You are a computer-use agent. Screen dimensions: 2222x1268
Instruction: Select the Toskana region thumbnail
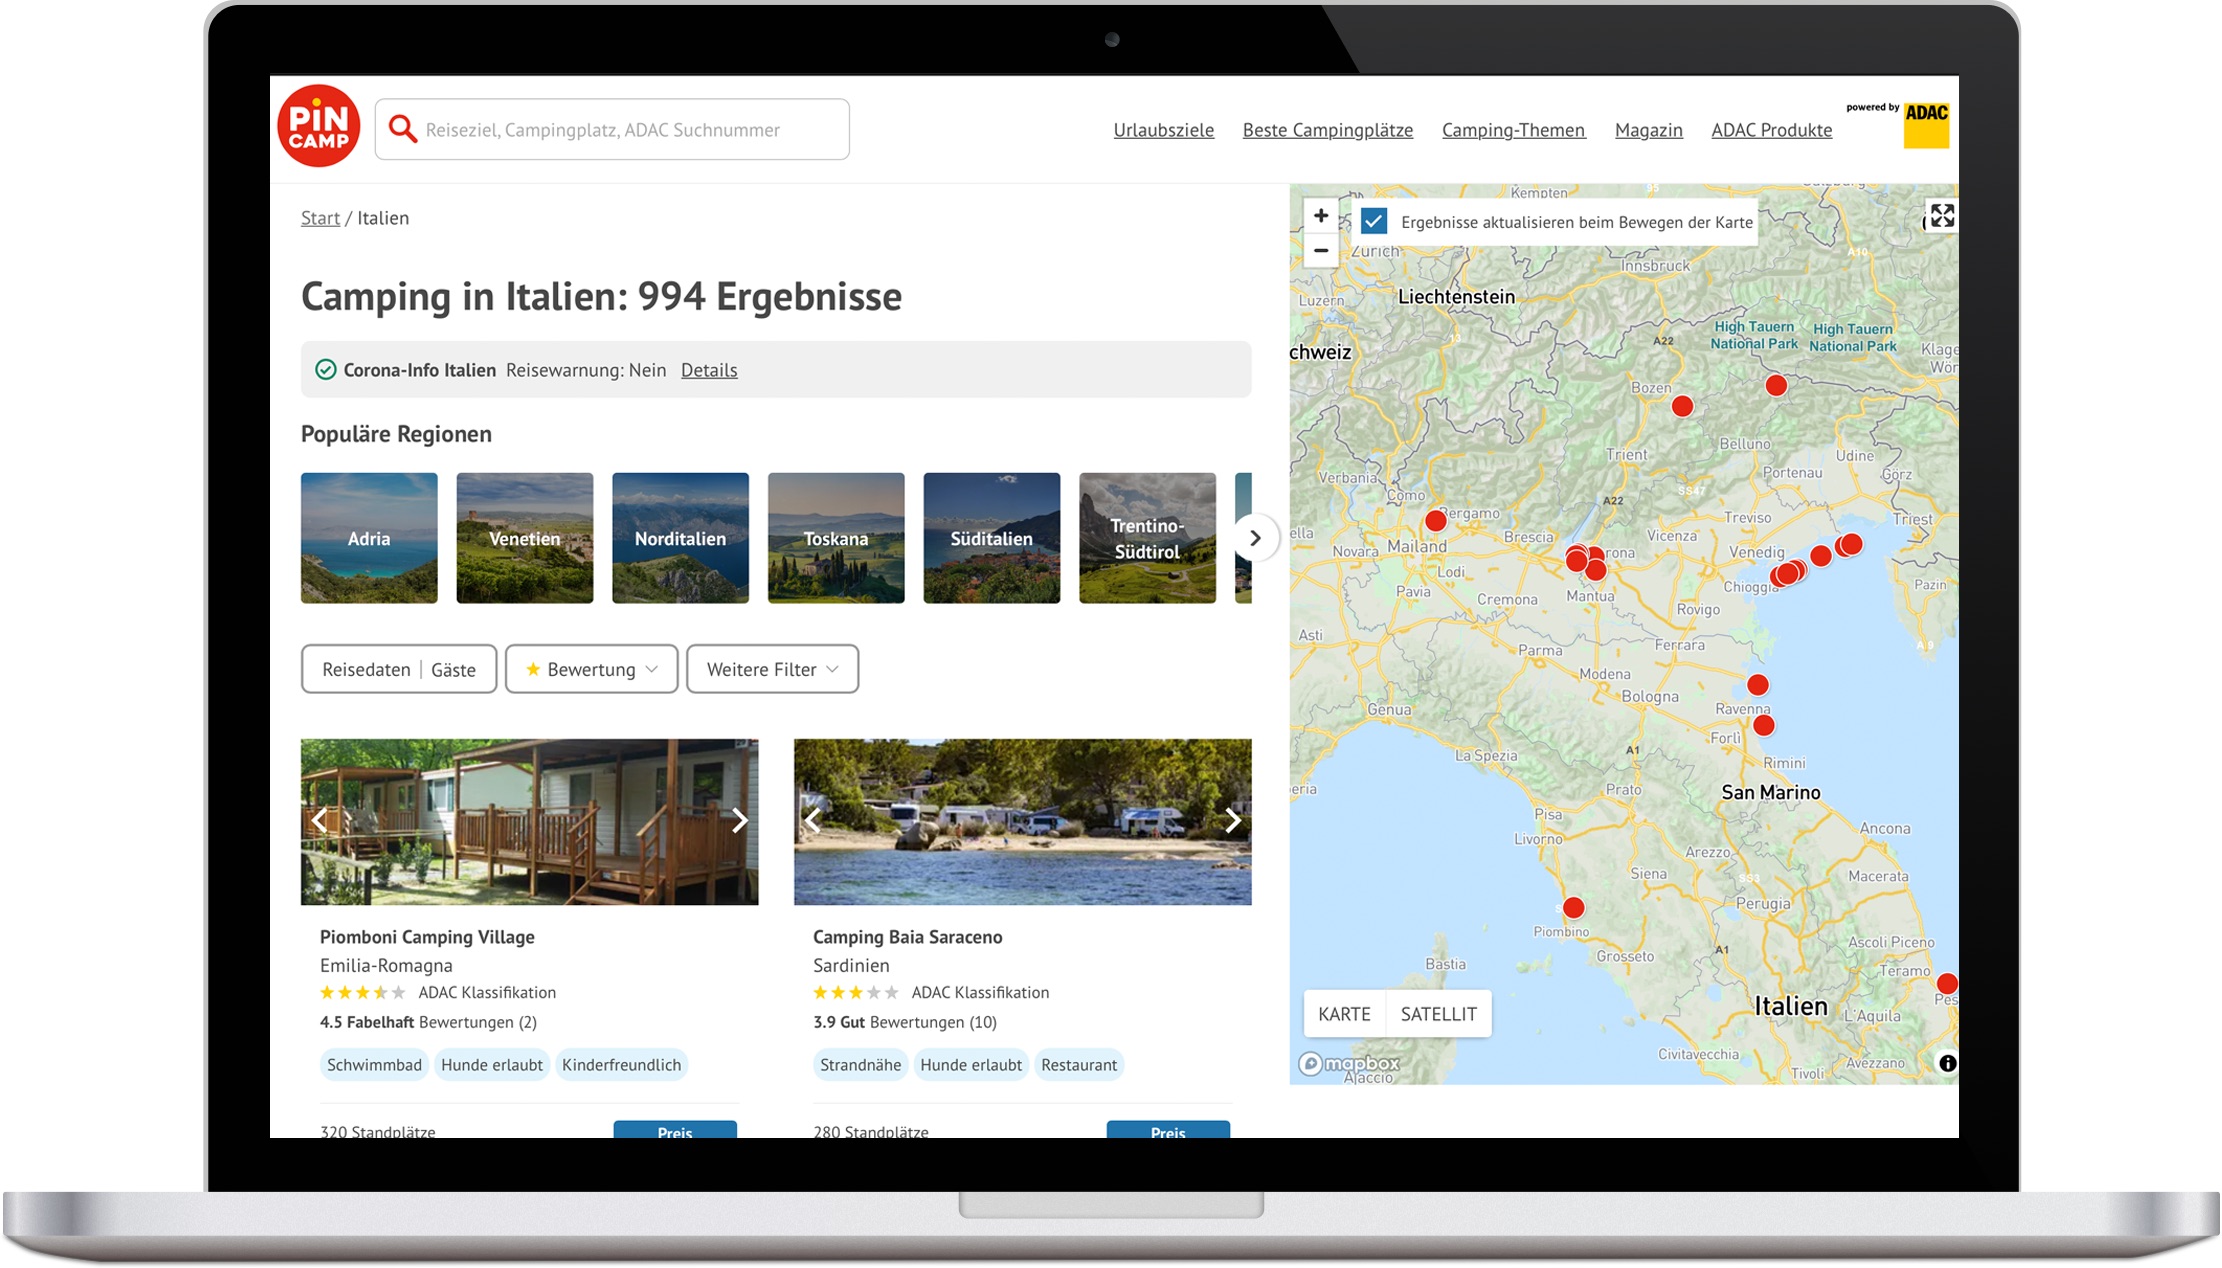836,538
